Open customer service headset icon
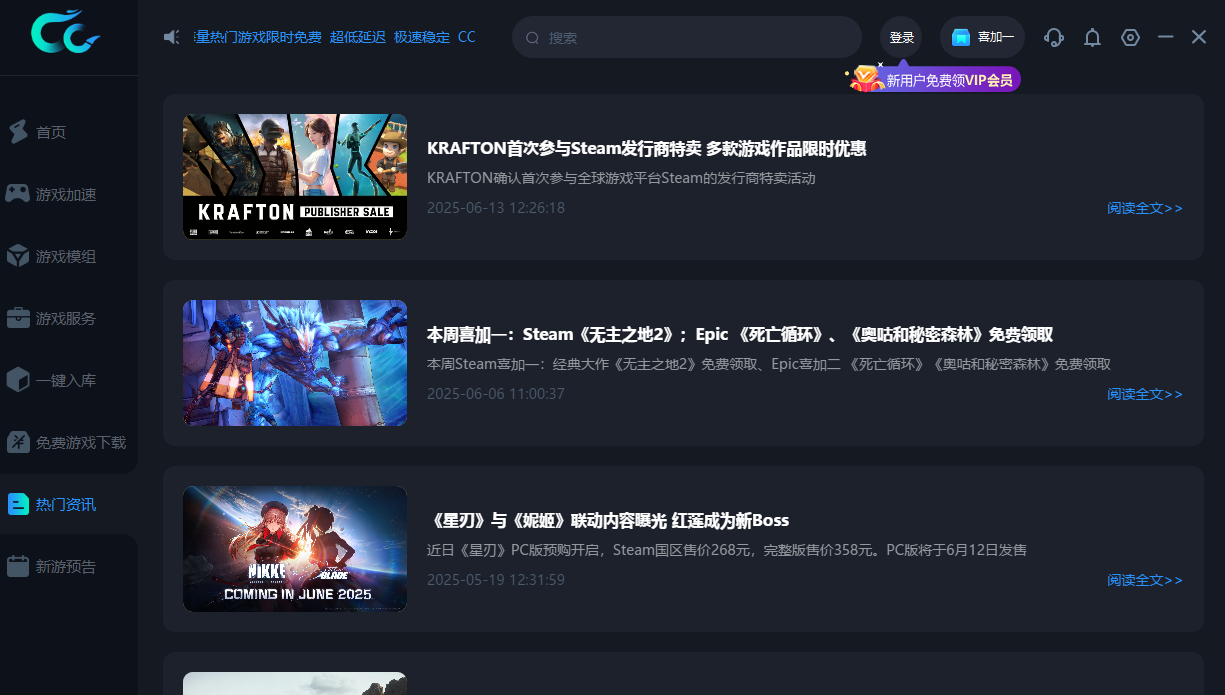Image resolution: width=1225 pixels, height=695 pixels. pyautogui.click(x=1053, y=37)
